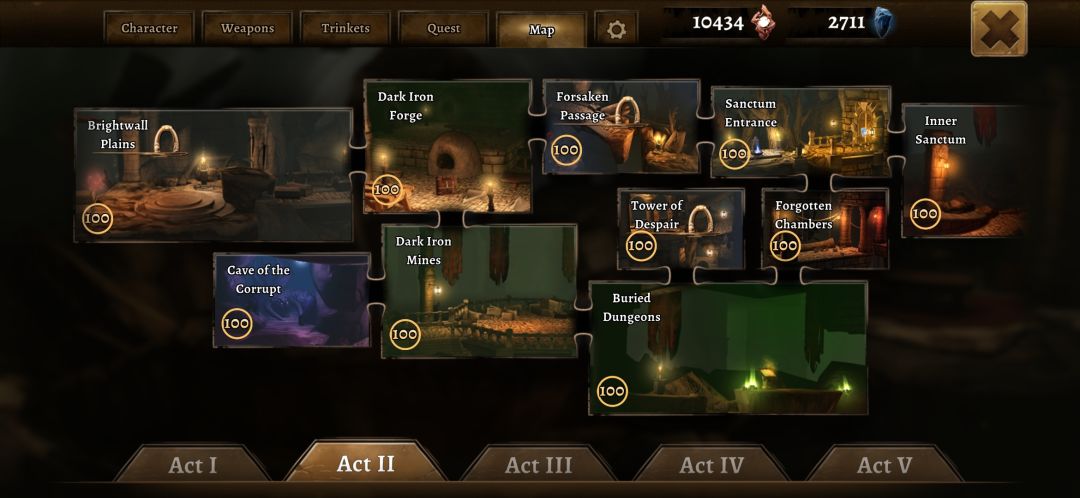Viewport: 1080px width, 498px height.
Task: Click the 100 badge on Buried Dungeons
Action: tap(612, 391)
